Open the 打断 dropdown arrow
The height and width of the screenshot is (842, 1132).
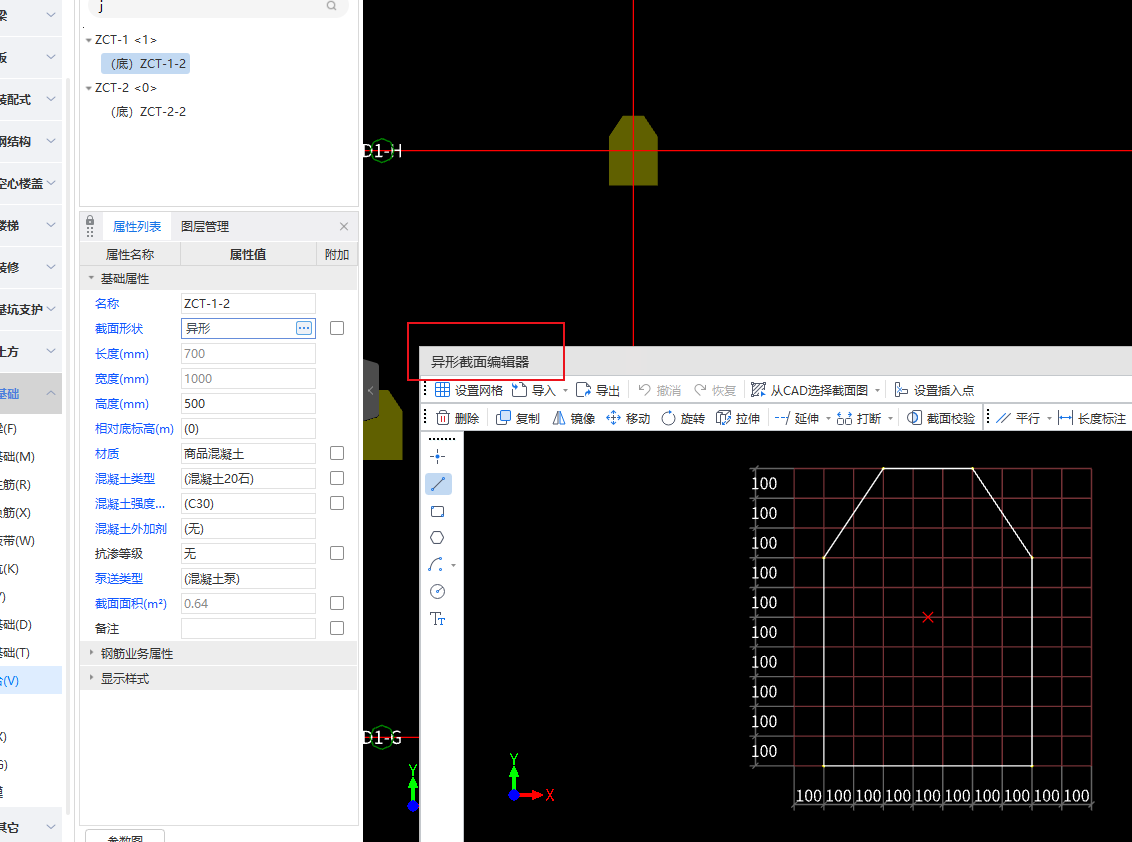click(x=891, y=419)
